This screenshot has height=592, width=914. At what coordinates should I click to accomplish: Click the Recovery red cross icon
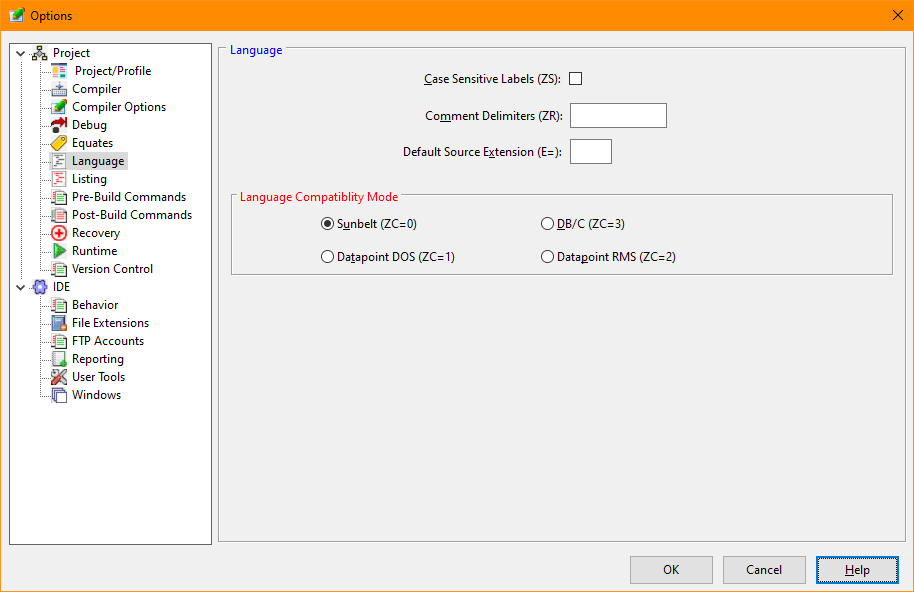[x=59, y=233]
